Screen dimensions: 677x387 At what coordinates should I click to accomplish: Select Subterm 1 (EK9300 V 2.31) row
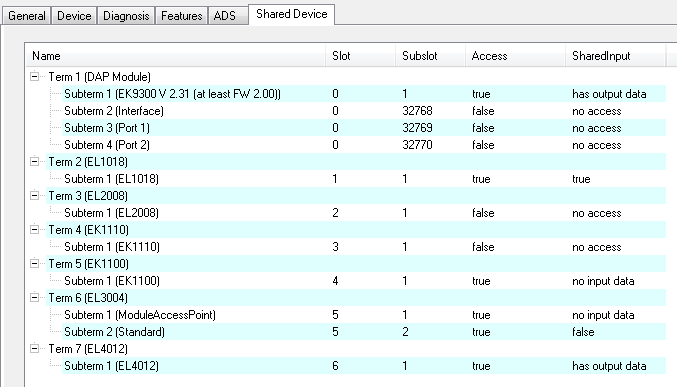click(364, 94)
